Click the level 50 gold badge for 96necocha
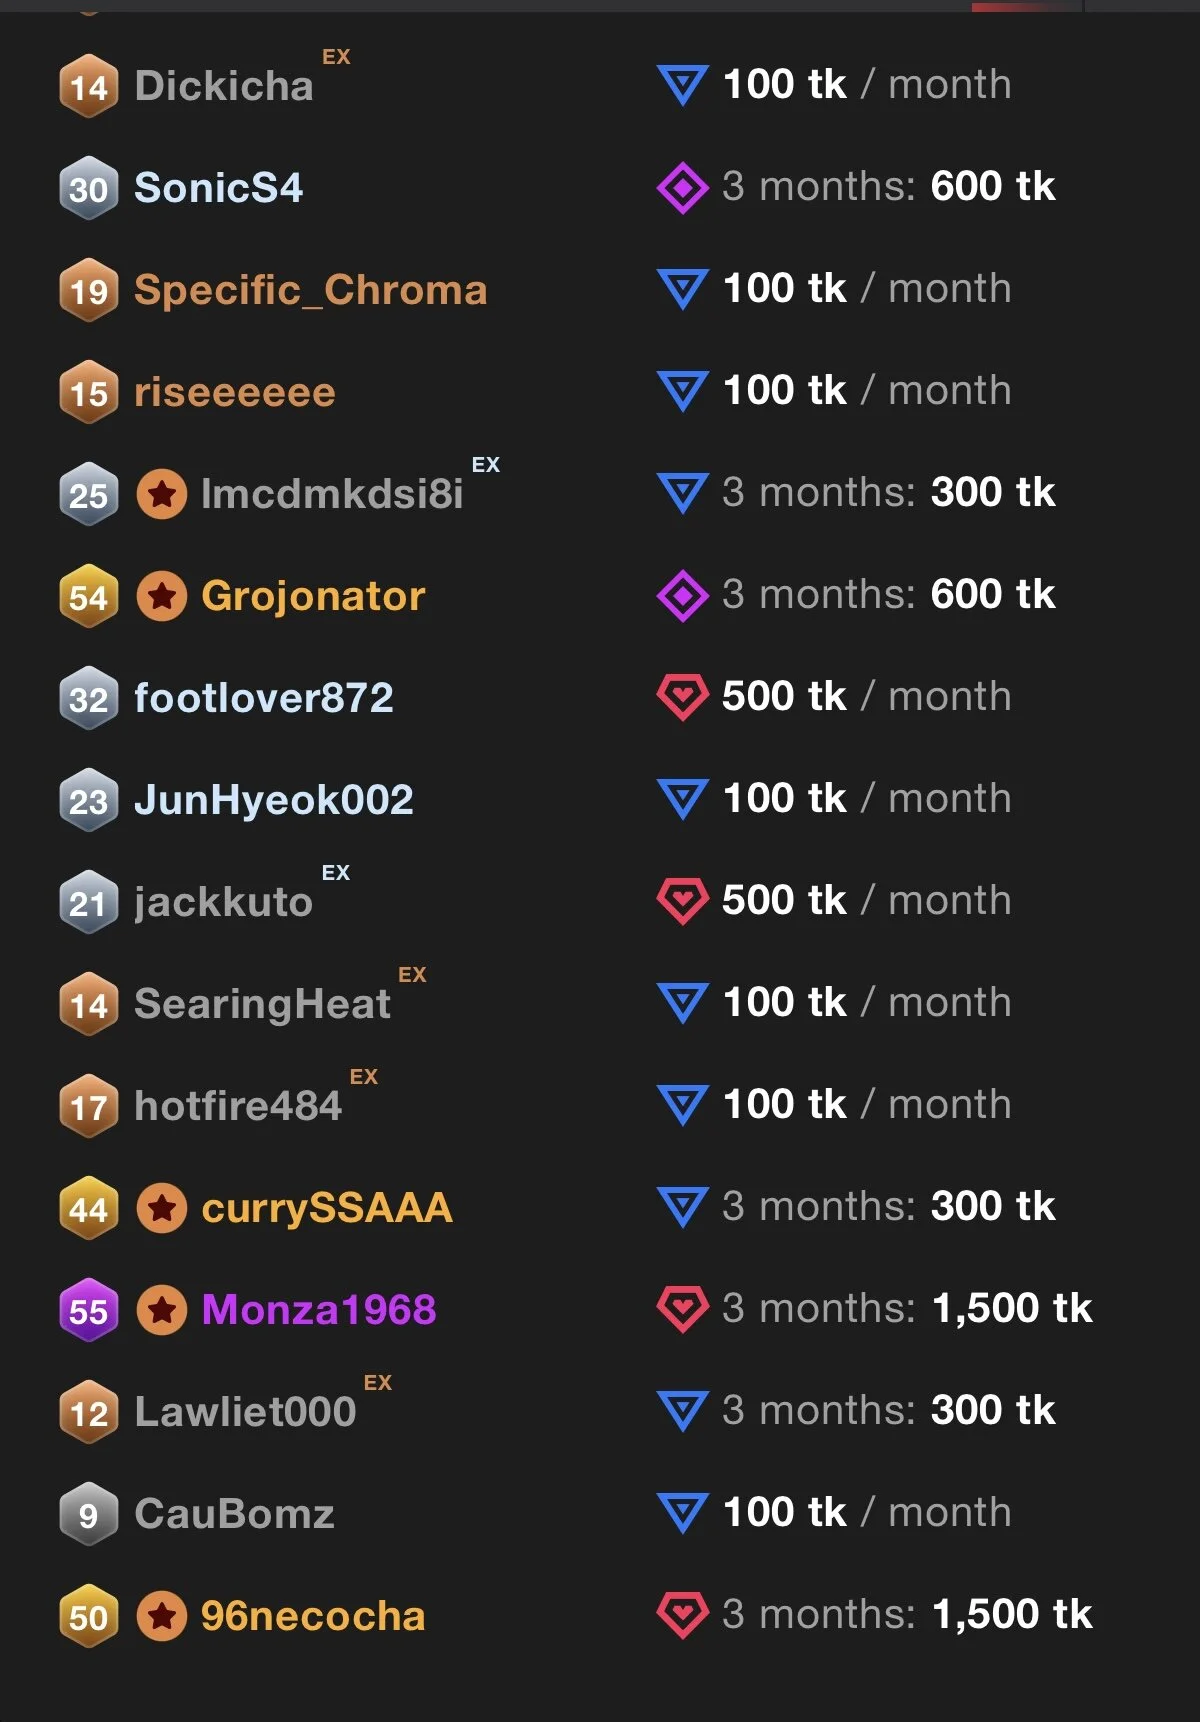1200x1722 pixels. click(x=88, y=1617)
